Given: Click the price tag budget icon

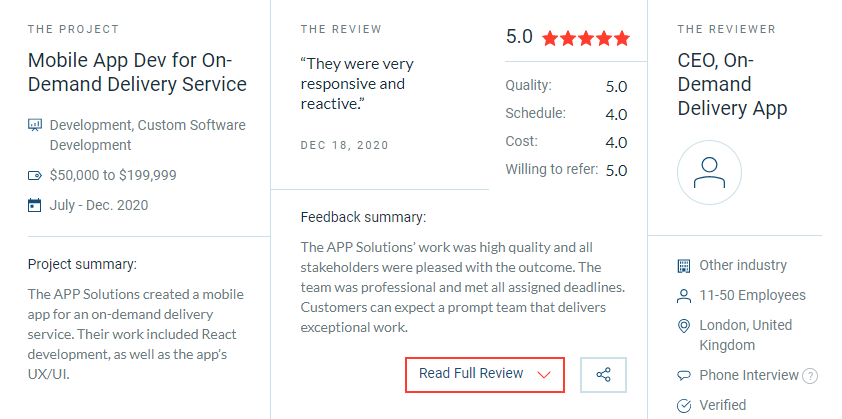Looking at the screenshot, I should (x=34, y=176).
